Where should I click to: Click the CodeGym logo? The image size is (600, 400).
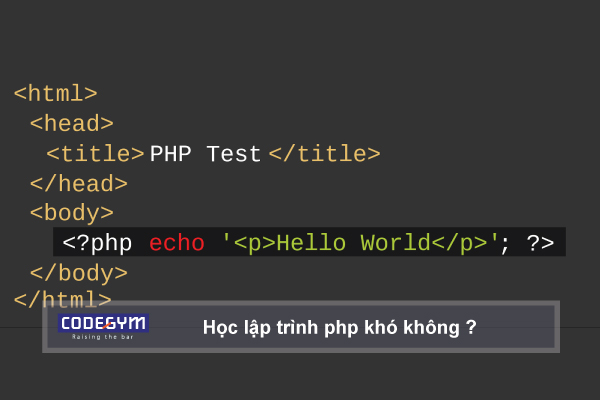103,323
